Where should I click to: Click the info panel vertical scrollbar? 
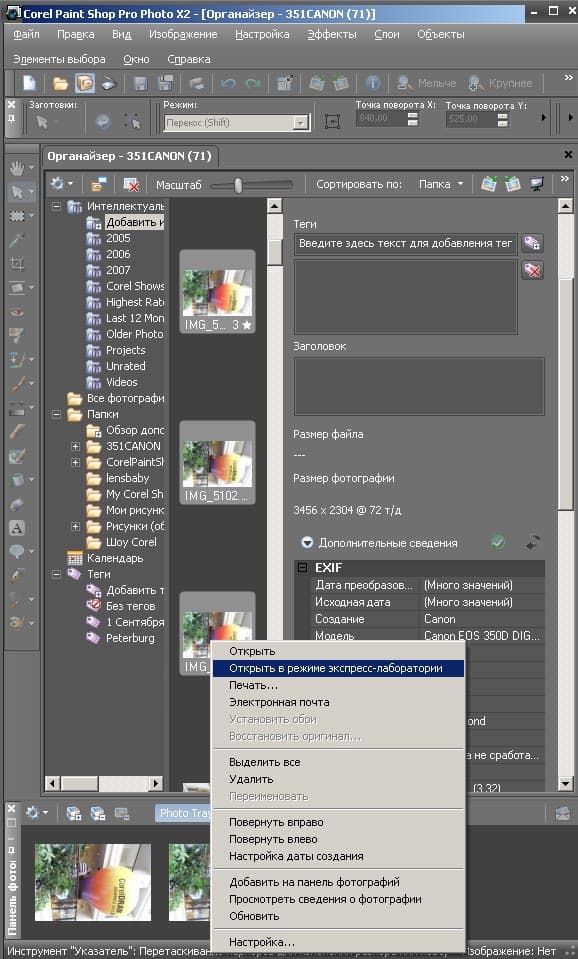coord(565,495)
